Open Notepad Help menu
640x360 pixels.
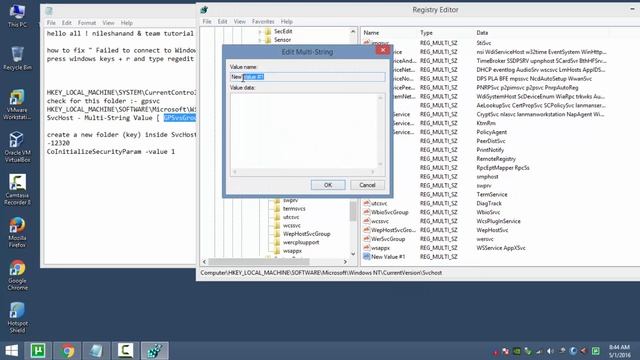click(127, 23)
